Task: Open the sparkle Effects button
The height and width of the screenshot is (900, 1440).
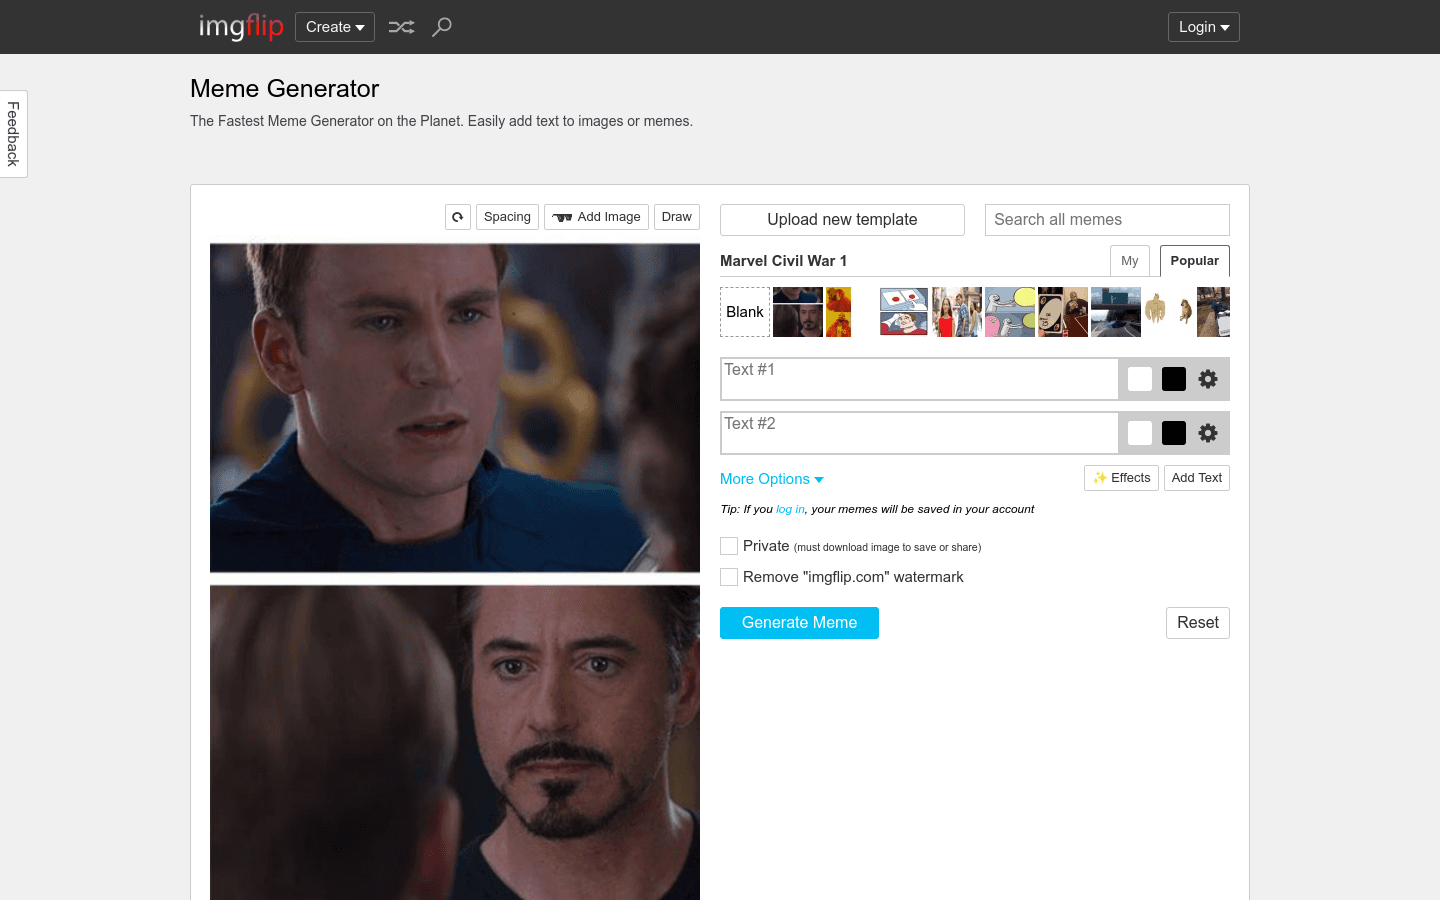Action: (1121, 478)
